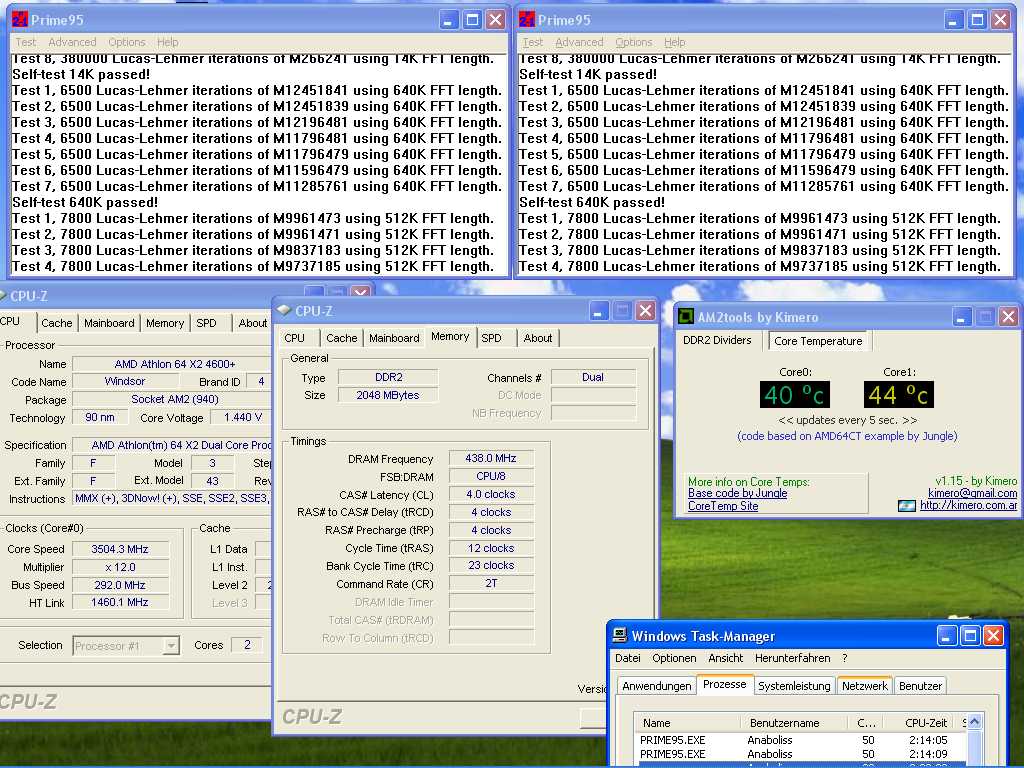Switch to Anwendungen tab in Task-Manager

click(x=656, y=686)
